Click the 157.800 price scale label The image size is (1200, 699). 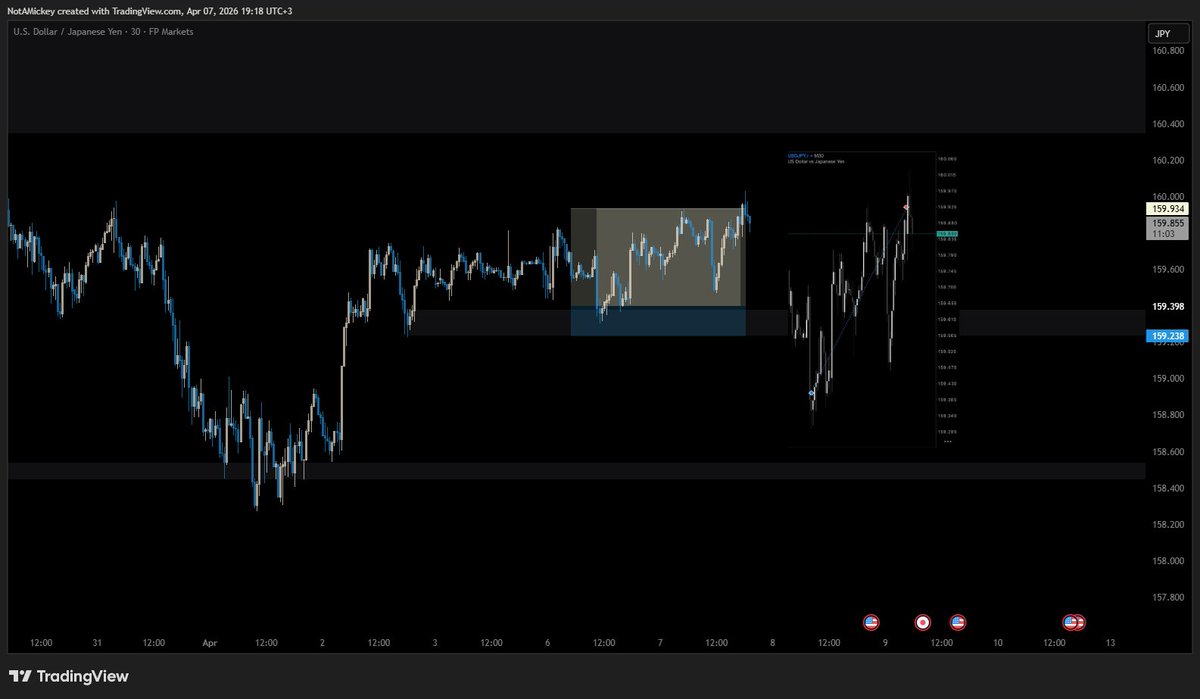point(1169,597)
